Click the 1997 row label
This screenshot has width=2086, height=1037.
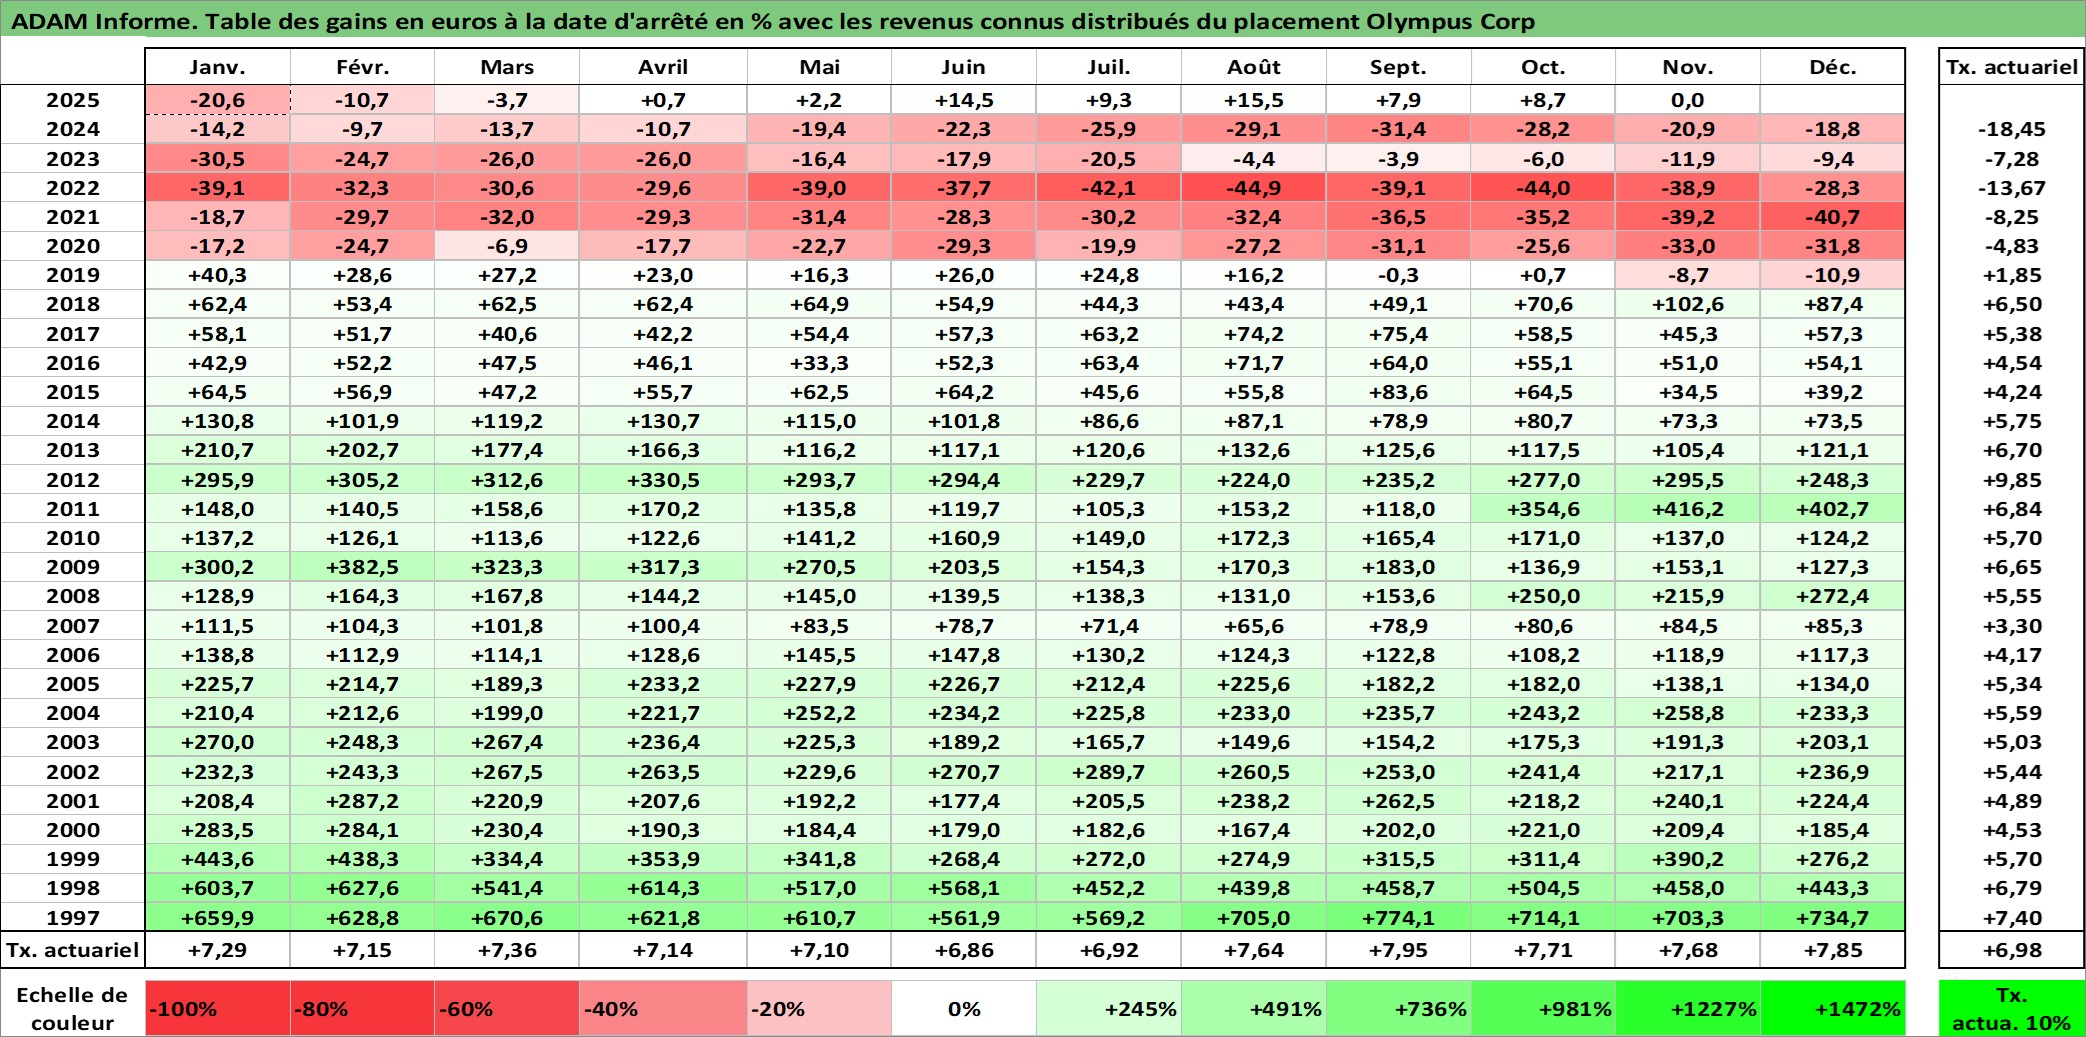point(73,918)
